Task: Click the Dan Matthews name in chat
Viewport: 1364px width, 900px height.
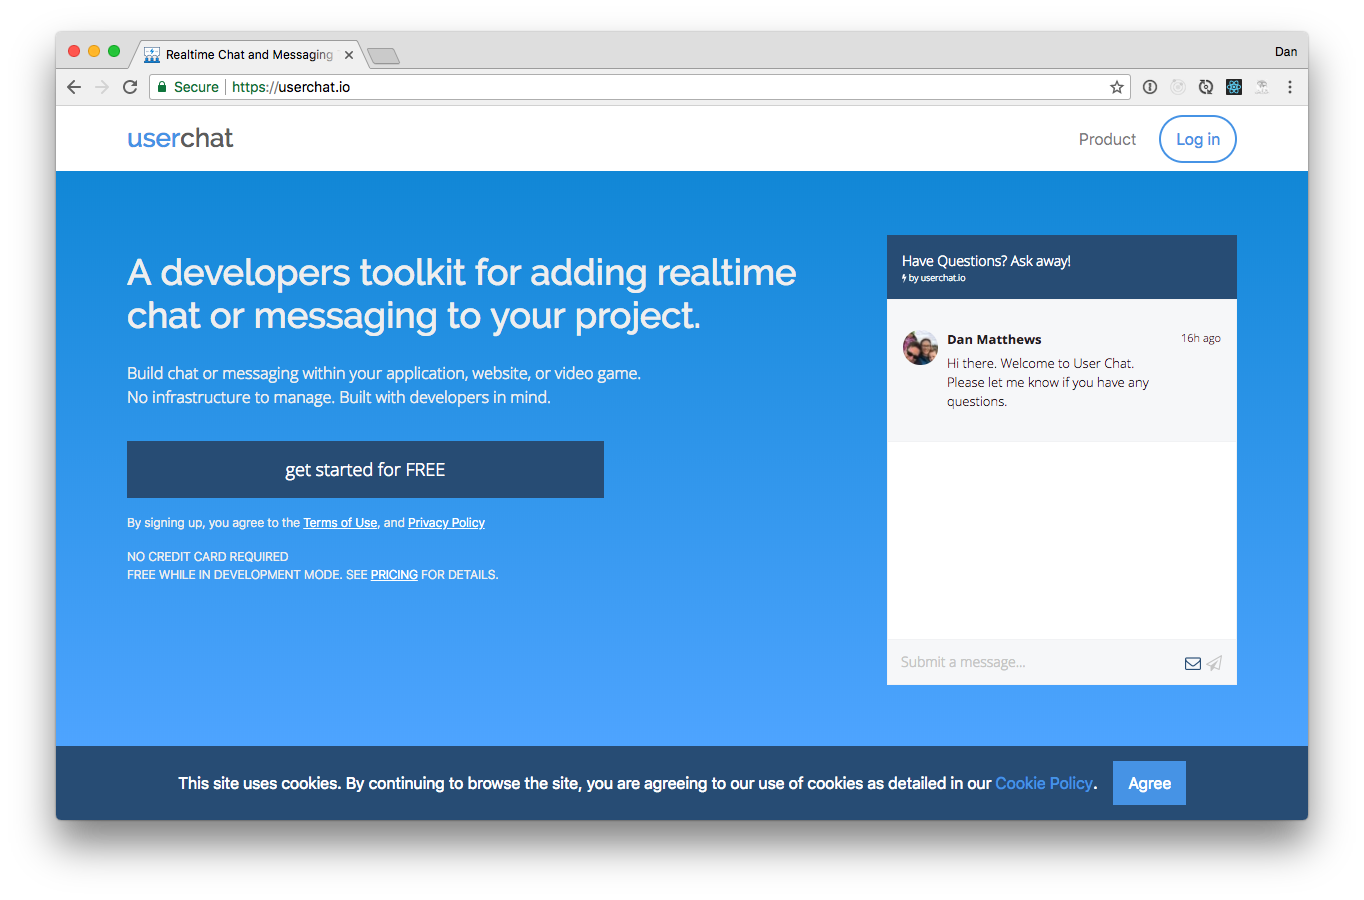Action: [994, 340]
